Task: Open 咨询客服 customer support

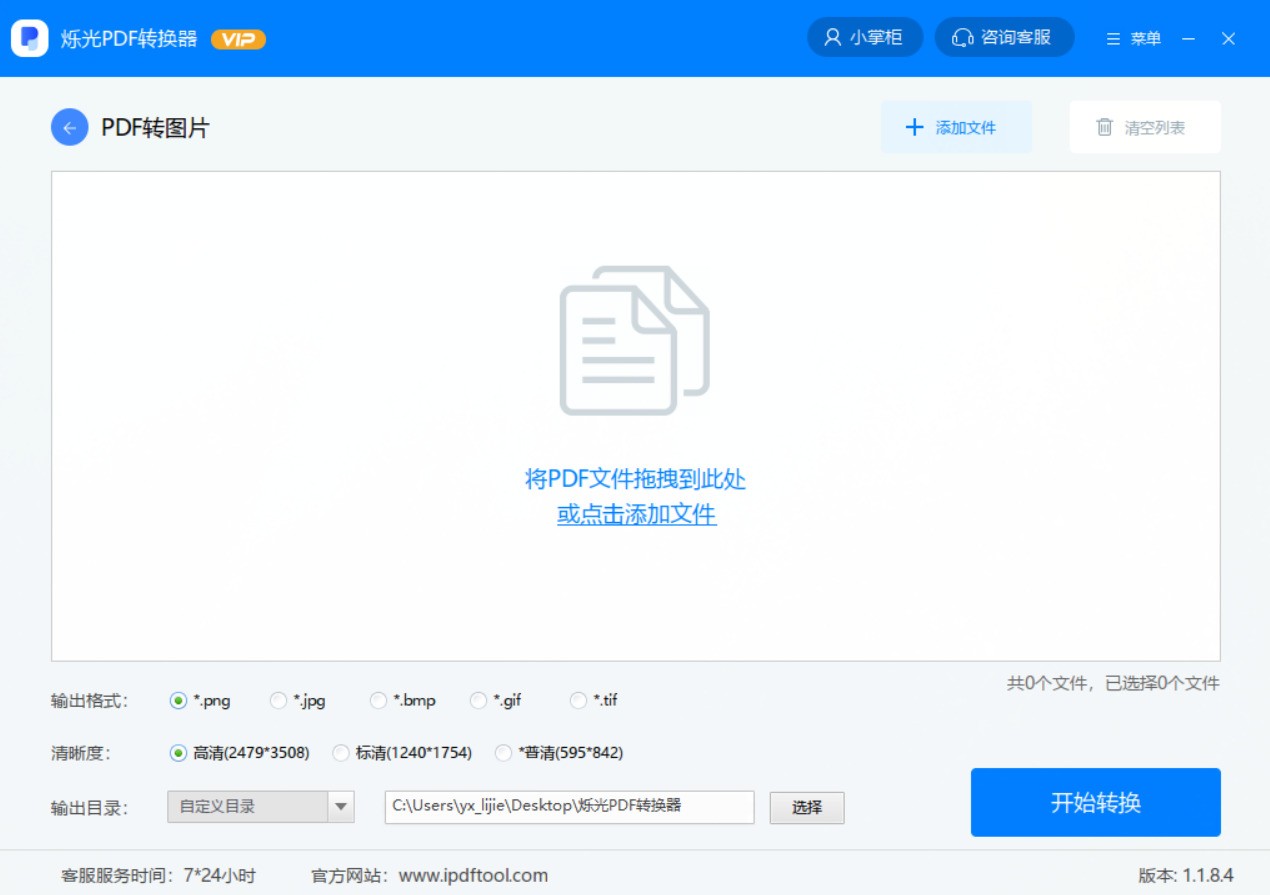Action: [x=1004, y=38]
